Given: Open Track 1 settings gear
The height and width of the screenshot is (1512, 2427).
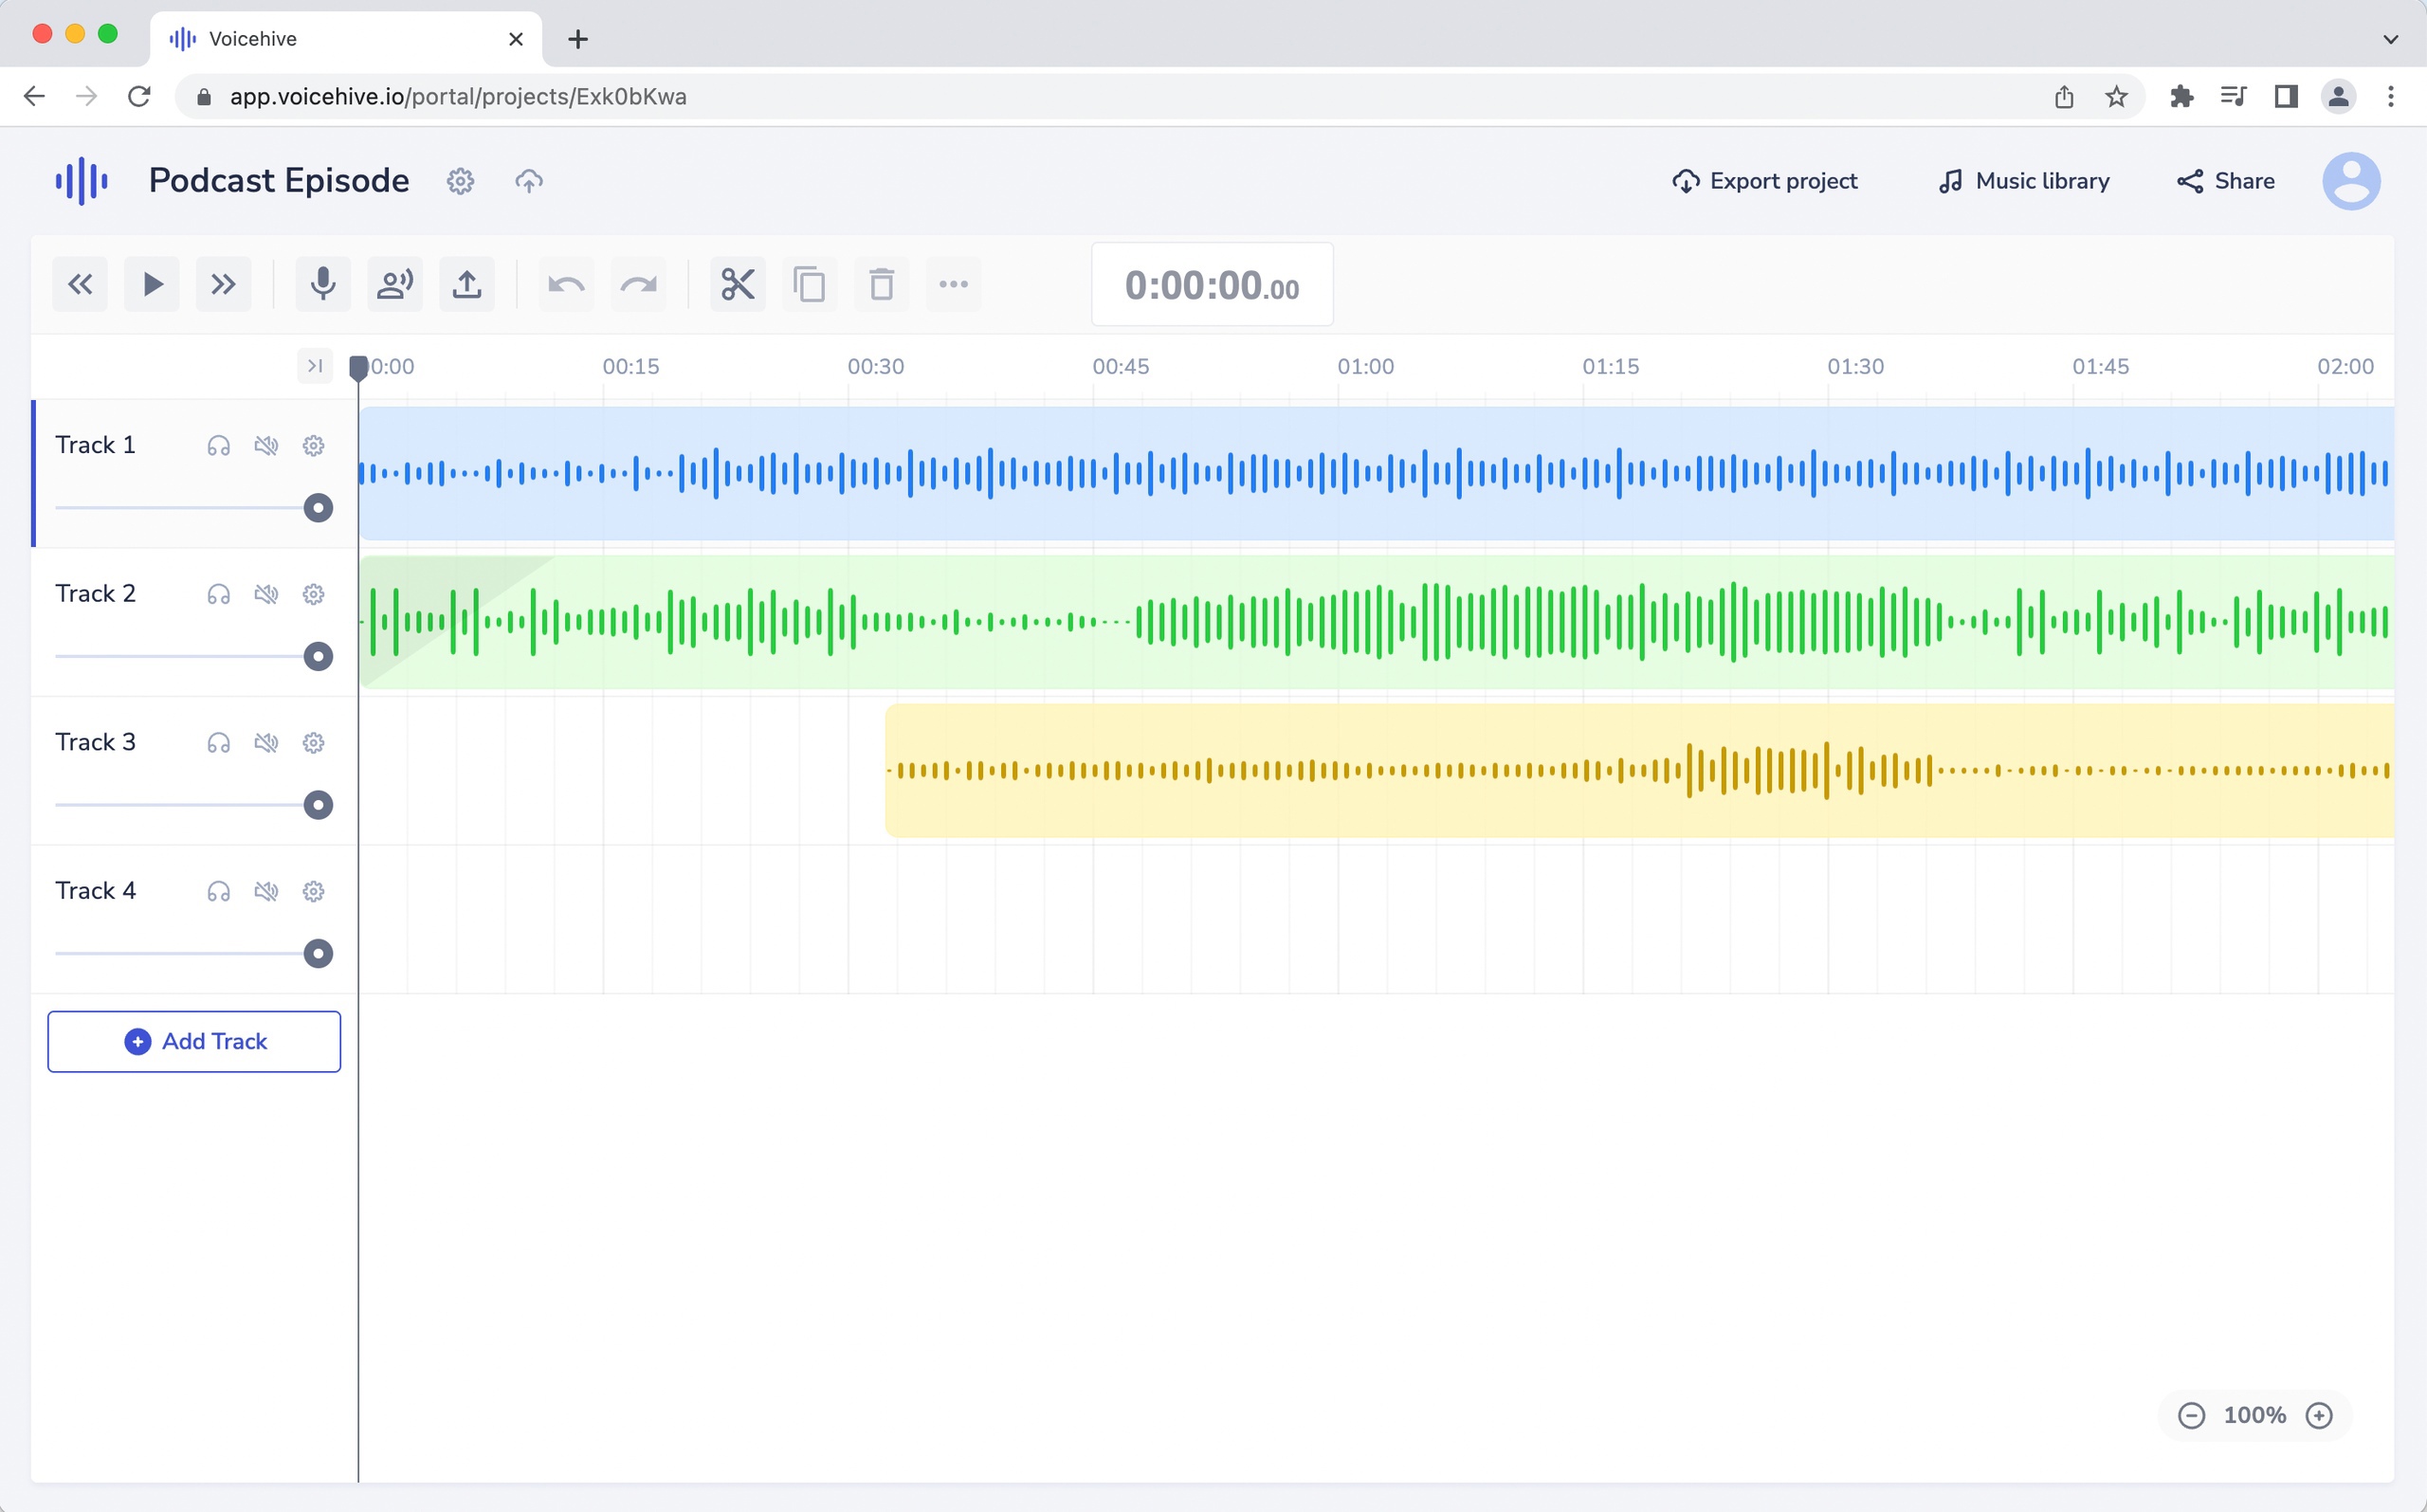Looking at the screenshot, I should pyautogui.click(x=314, y=446).
